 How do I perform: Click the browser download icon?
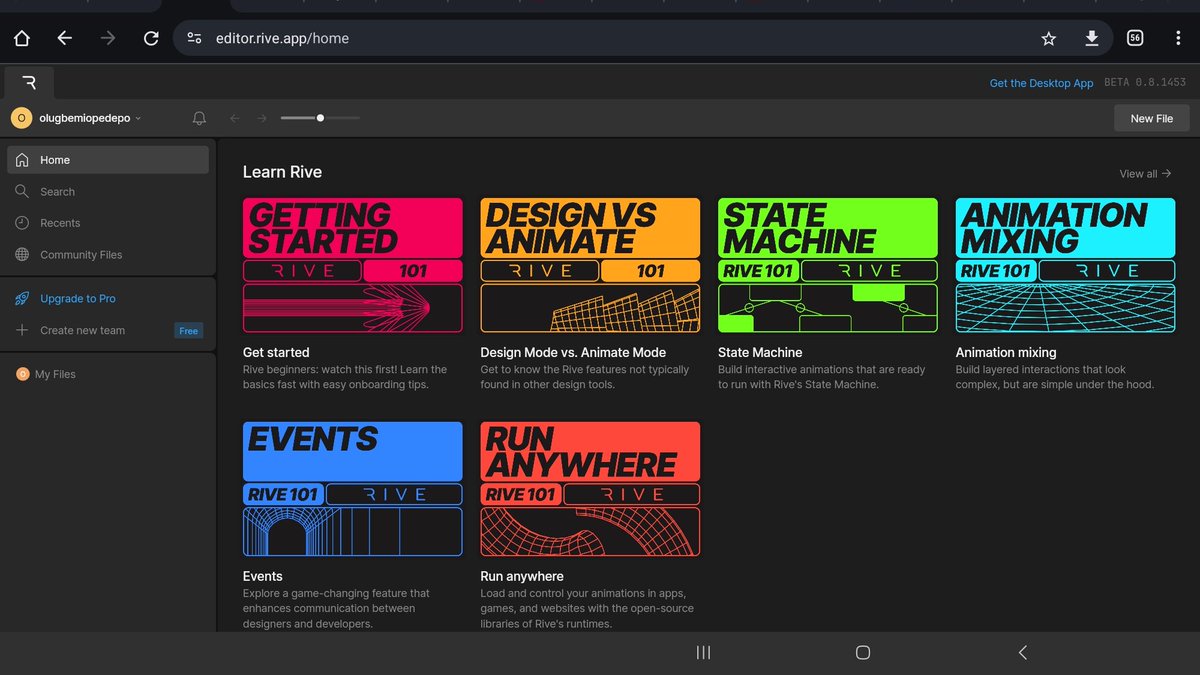point(1092,38)
